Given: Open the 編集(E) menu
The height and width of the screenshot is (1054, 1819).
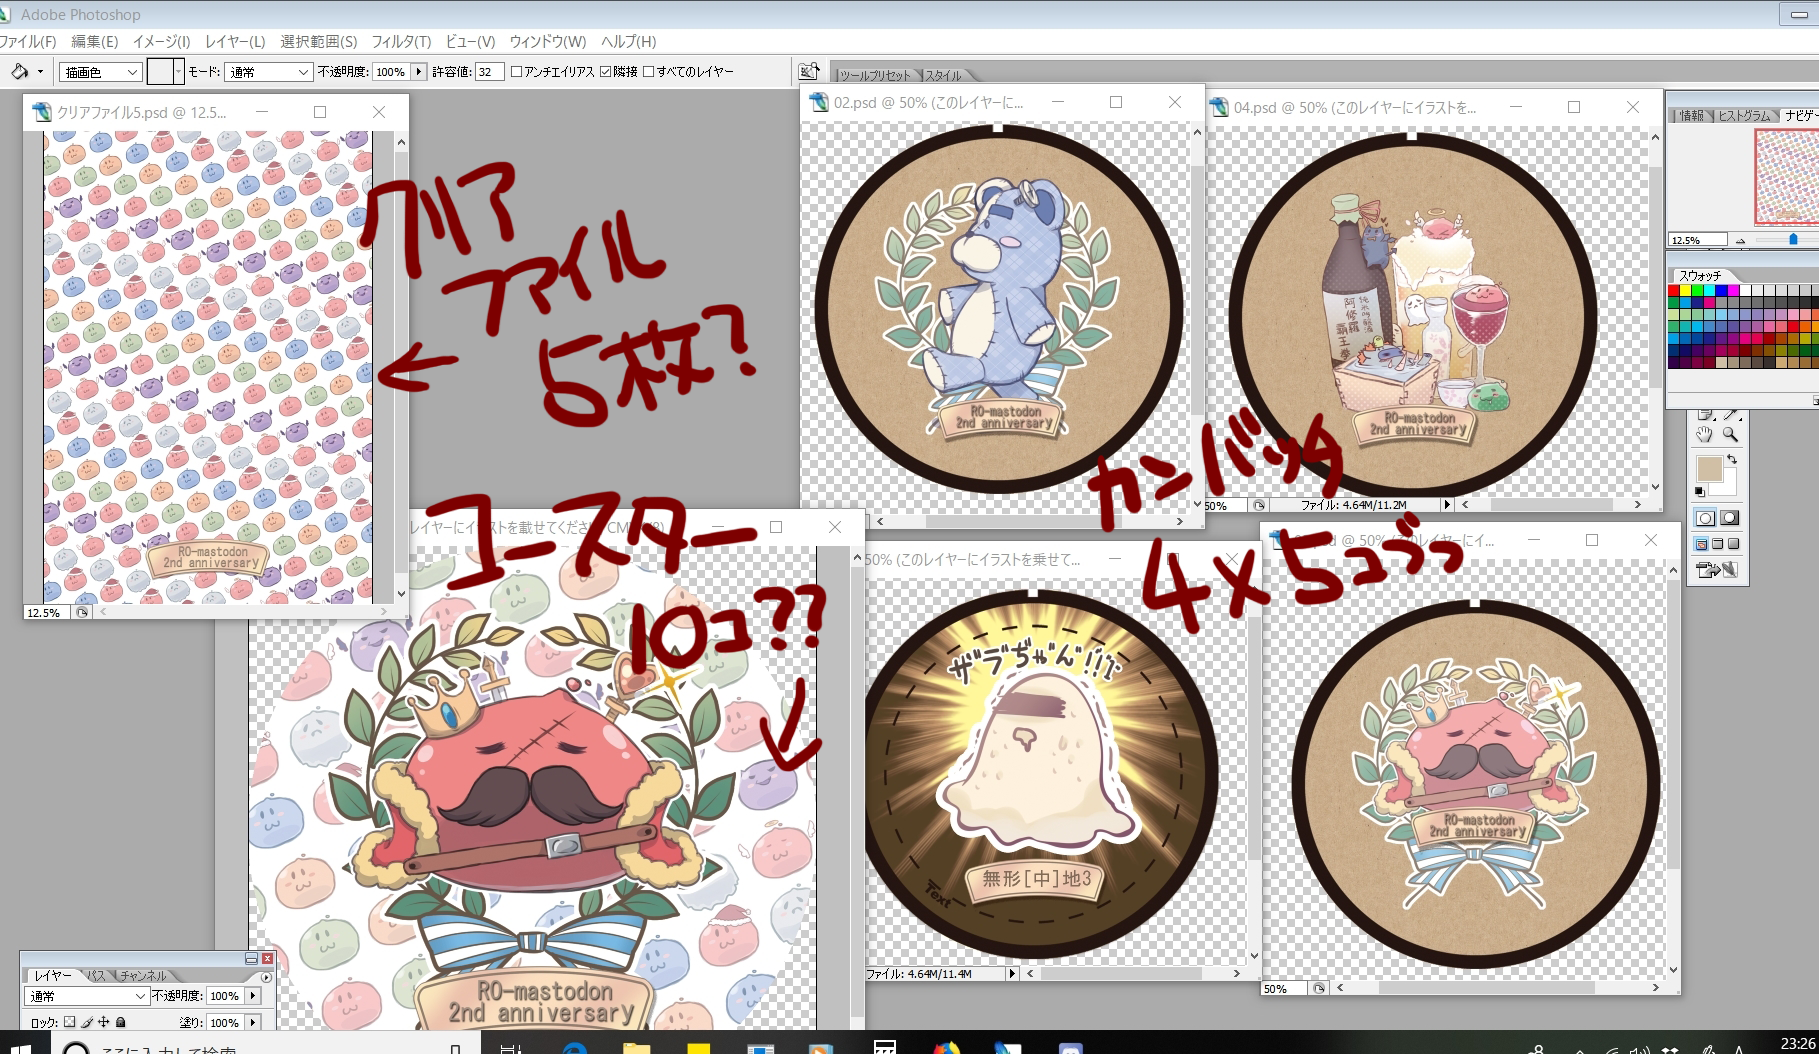Looking at the screenshot, I should tap(94, 41).
